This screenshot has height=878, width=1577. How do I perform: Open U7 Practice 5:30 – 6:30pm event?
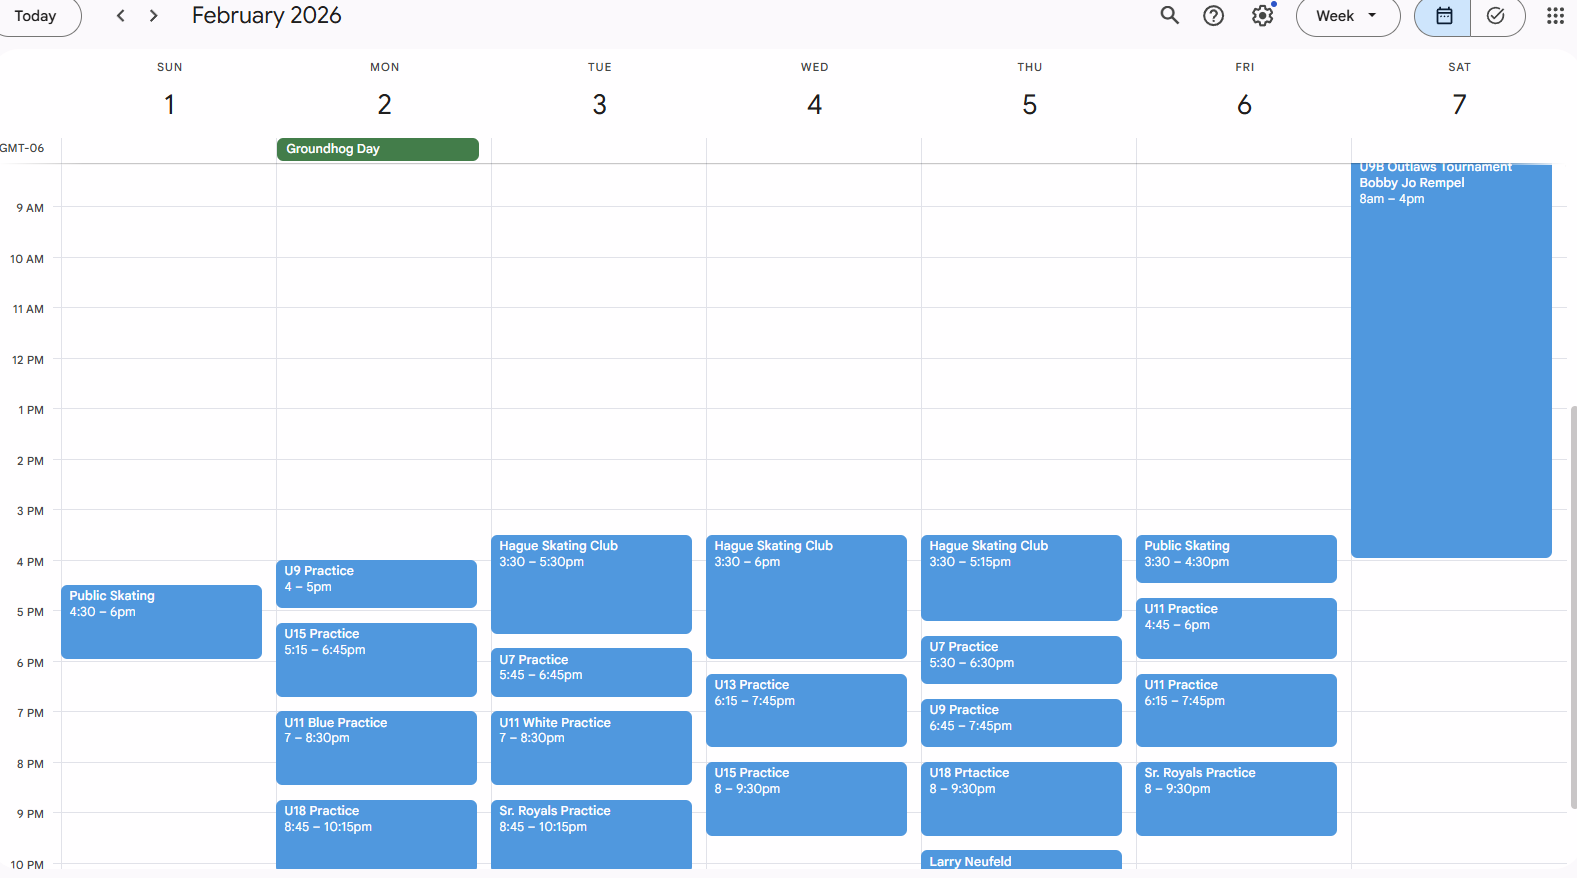(1021, 660)
